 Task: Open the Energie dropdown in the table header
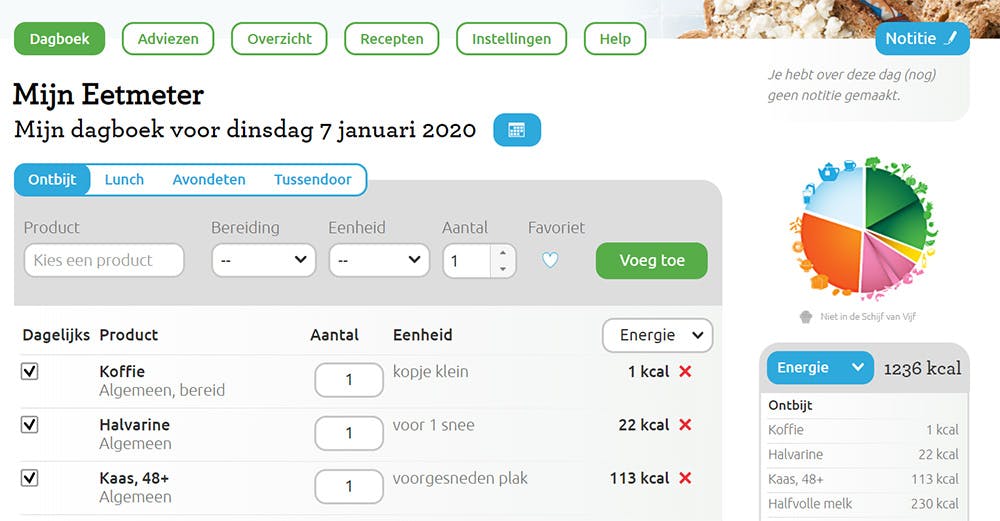tap(657, 335)
